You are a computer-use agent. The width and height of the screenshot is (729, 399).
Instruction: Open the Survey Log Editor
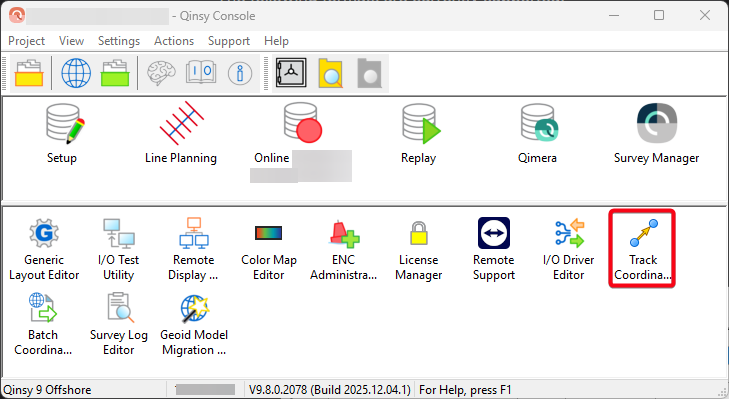click(x=119, y=325)
